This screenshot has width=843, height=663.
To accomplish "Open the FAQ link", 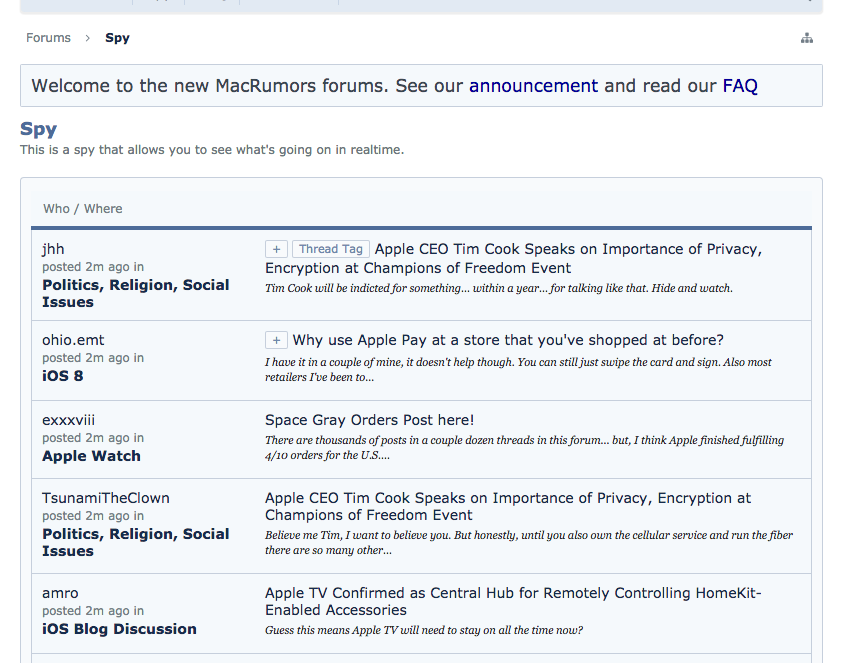I will point(740,85).
